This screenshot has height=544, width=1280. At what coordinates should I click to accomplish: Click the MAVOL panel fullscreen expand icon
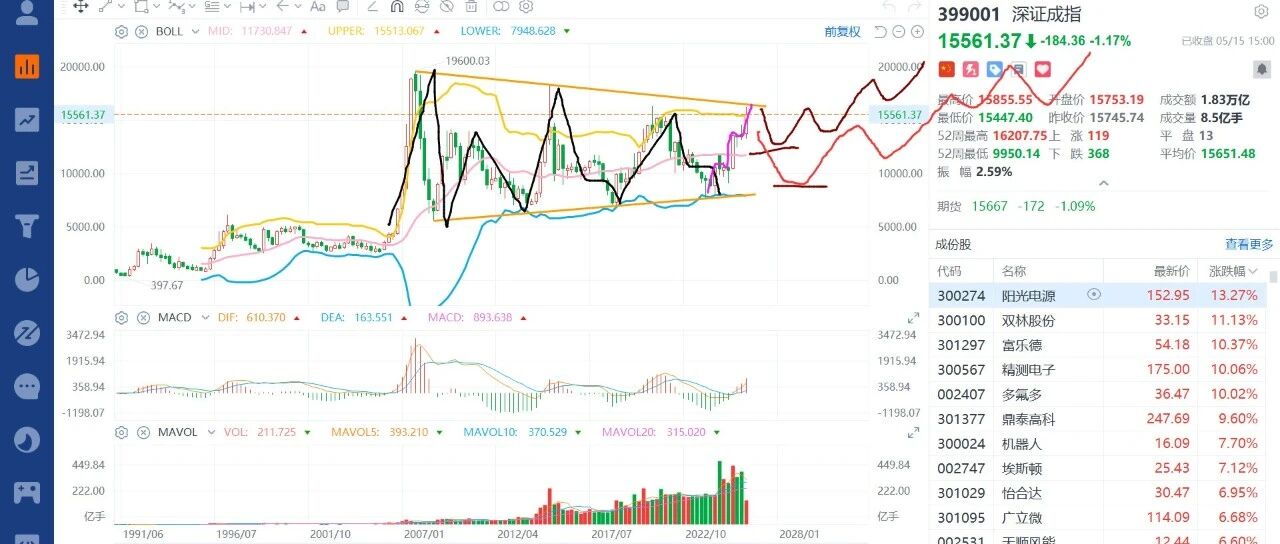click(x=913, y=432)
